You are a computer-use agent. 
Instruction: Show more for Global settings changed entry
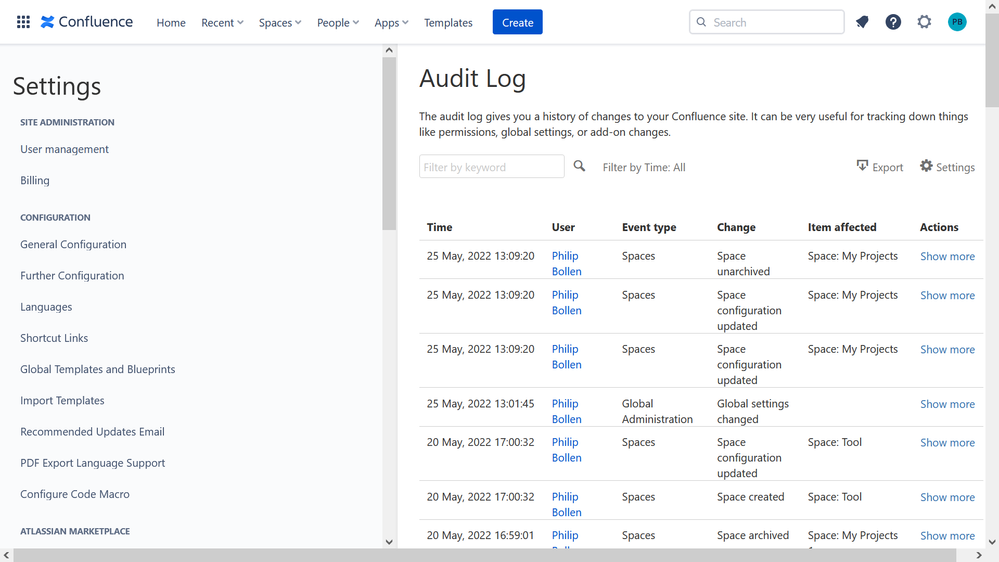[x=947, y=404]
